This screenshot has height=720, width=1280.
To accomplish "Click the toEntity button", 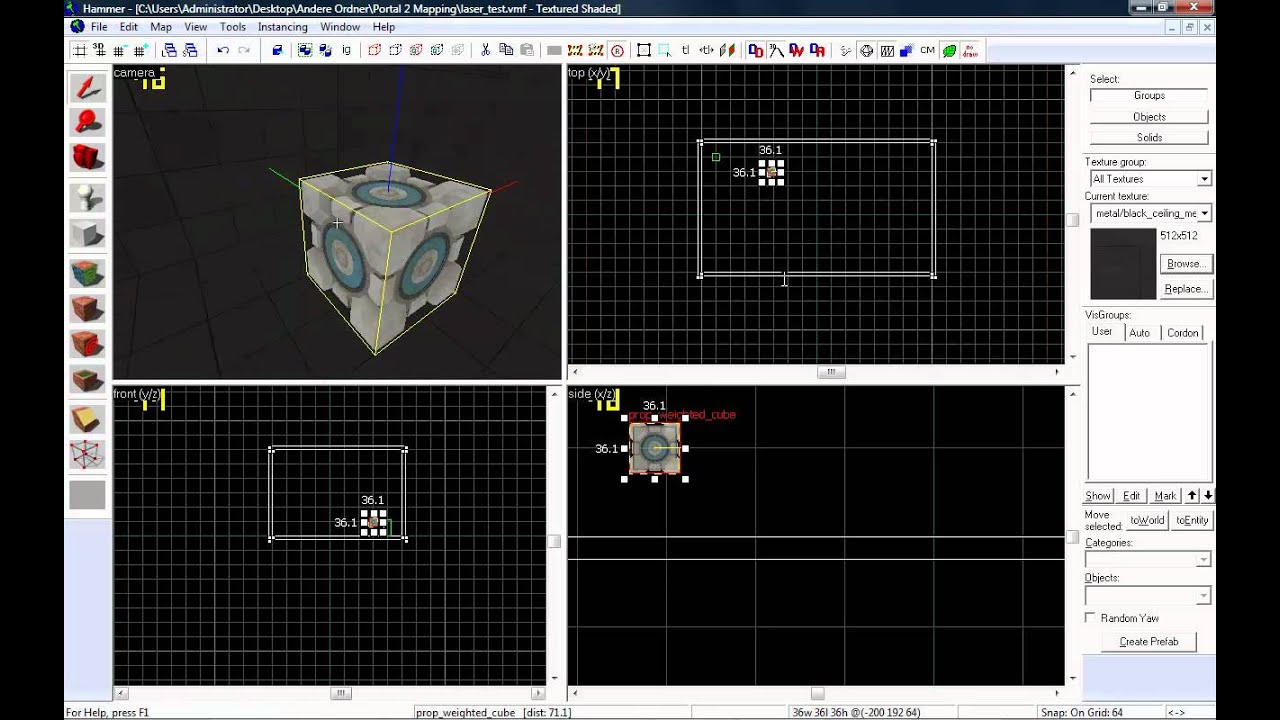I will pyautogui.click(x=1192, y=520).
